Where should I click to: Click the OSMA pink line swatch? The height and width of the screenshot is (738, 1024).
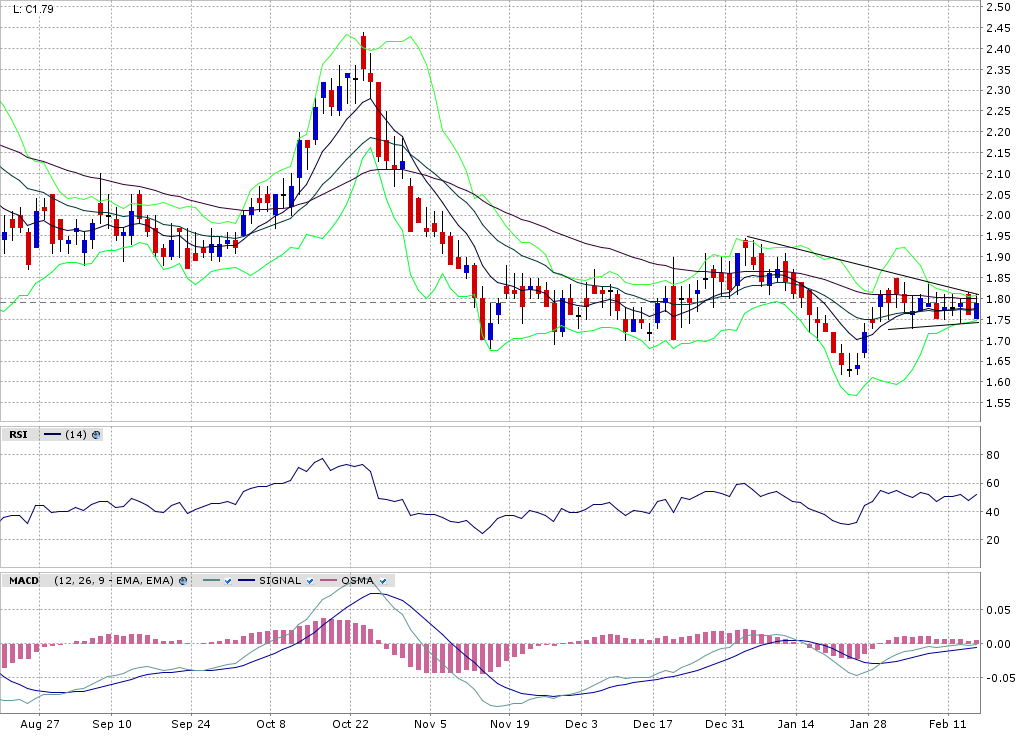329,580
